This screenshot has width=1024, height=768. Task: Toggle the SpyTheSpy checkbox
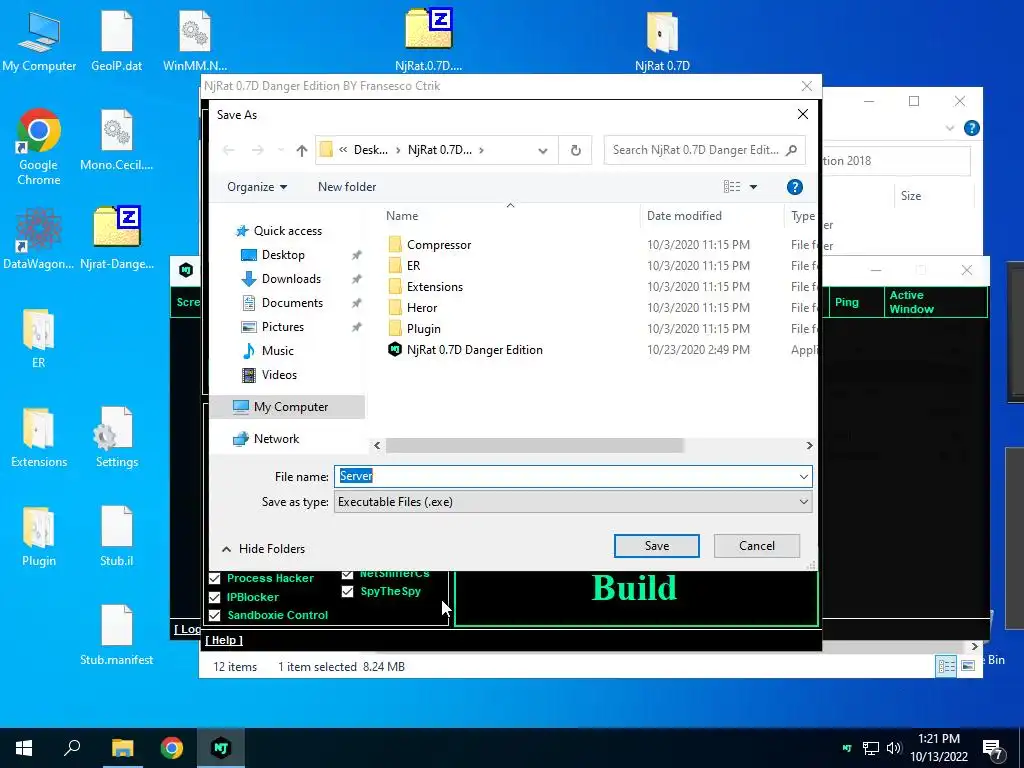click(347, 592)
